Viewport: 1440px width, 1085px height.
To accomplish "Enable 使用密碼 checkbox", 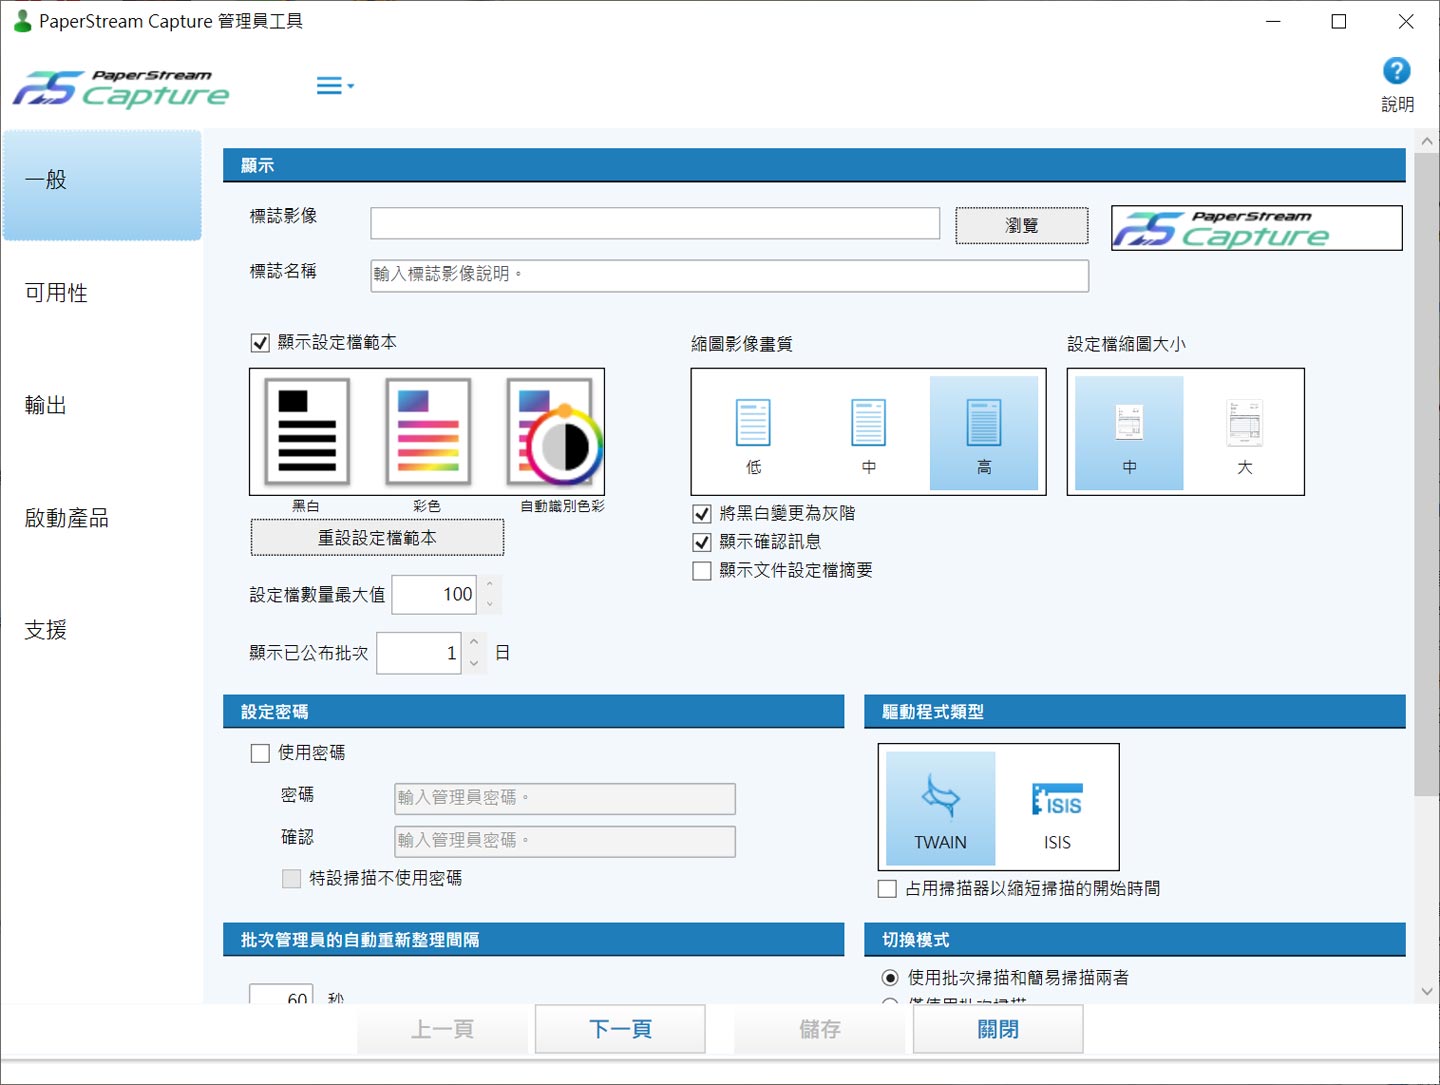I will tap(260, 753).
